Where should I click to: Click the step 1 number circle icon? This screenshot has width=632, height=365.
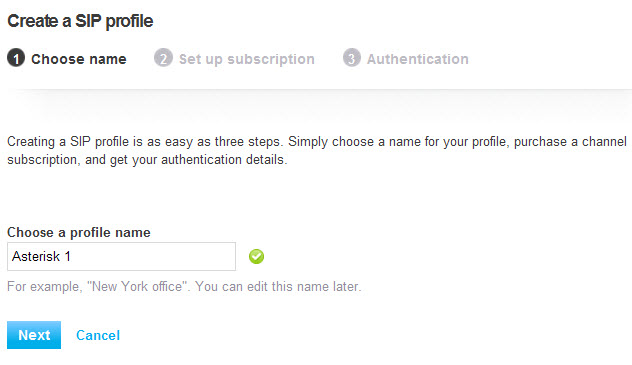pyautogui.click(x=16, y=58)
